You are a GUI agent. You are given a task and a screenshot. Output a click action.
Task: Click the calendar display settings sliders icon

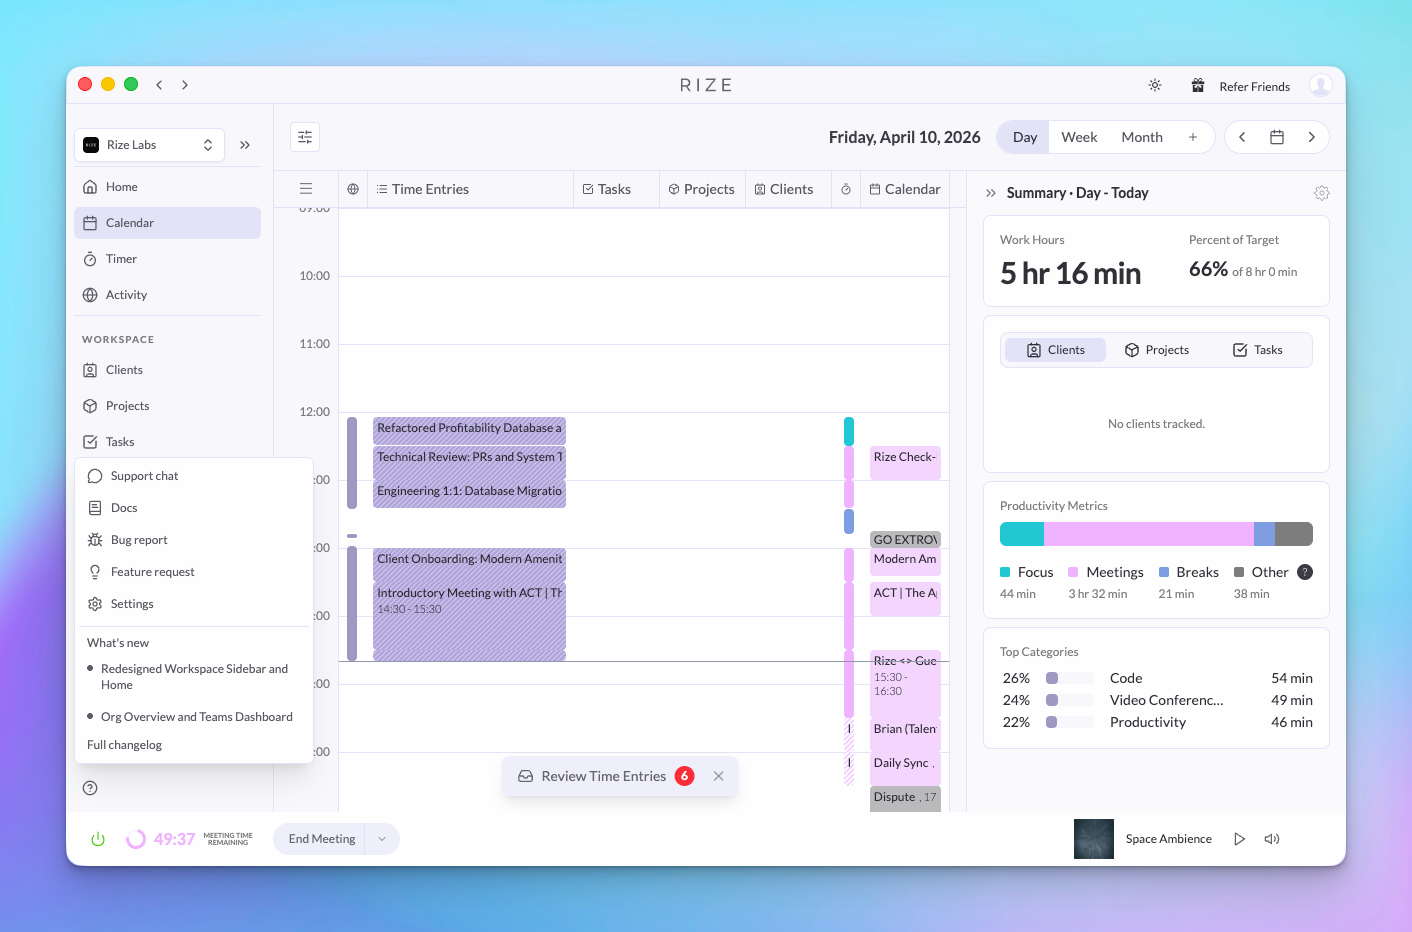(304, 136)
